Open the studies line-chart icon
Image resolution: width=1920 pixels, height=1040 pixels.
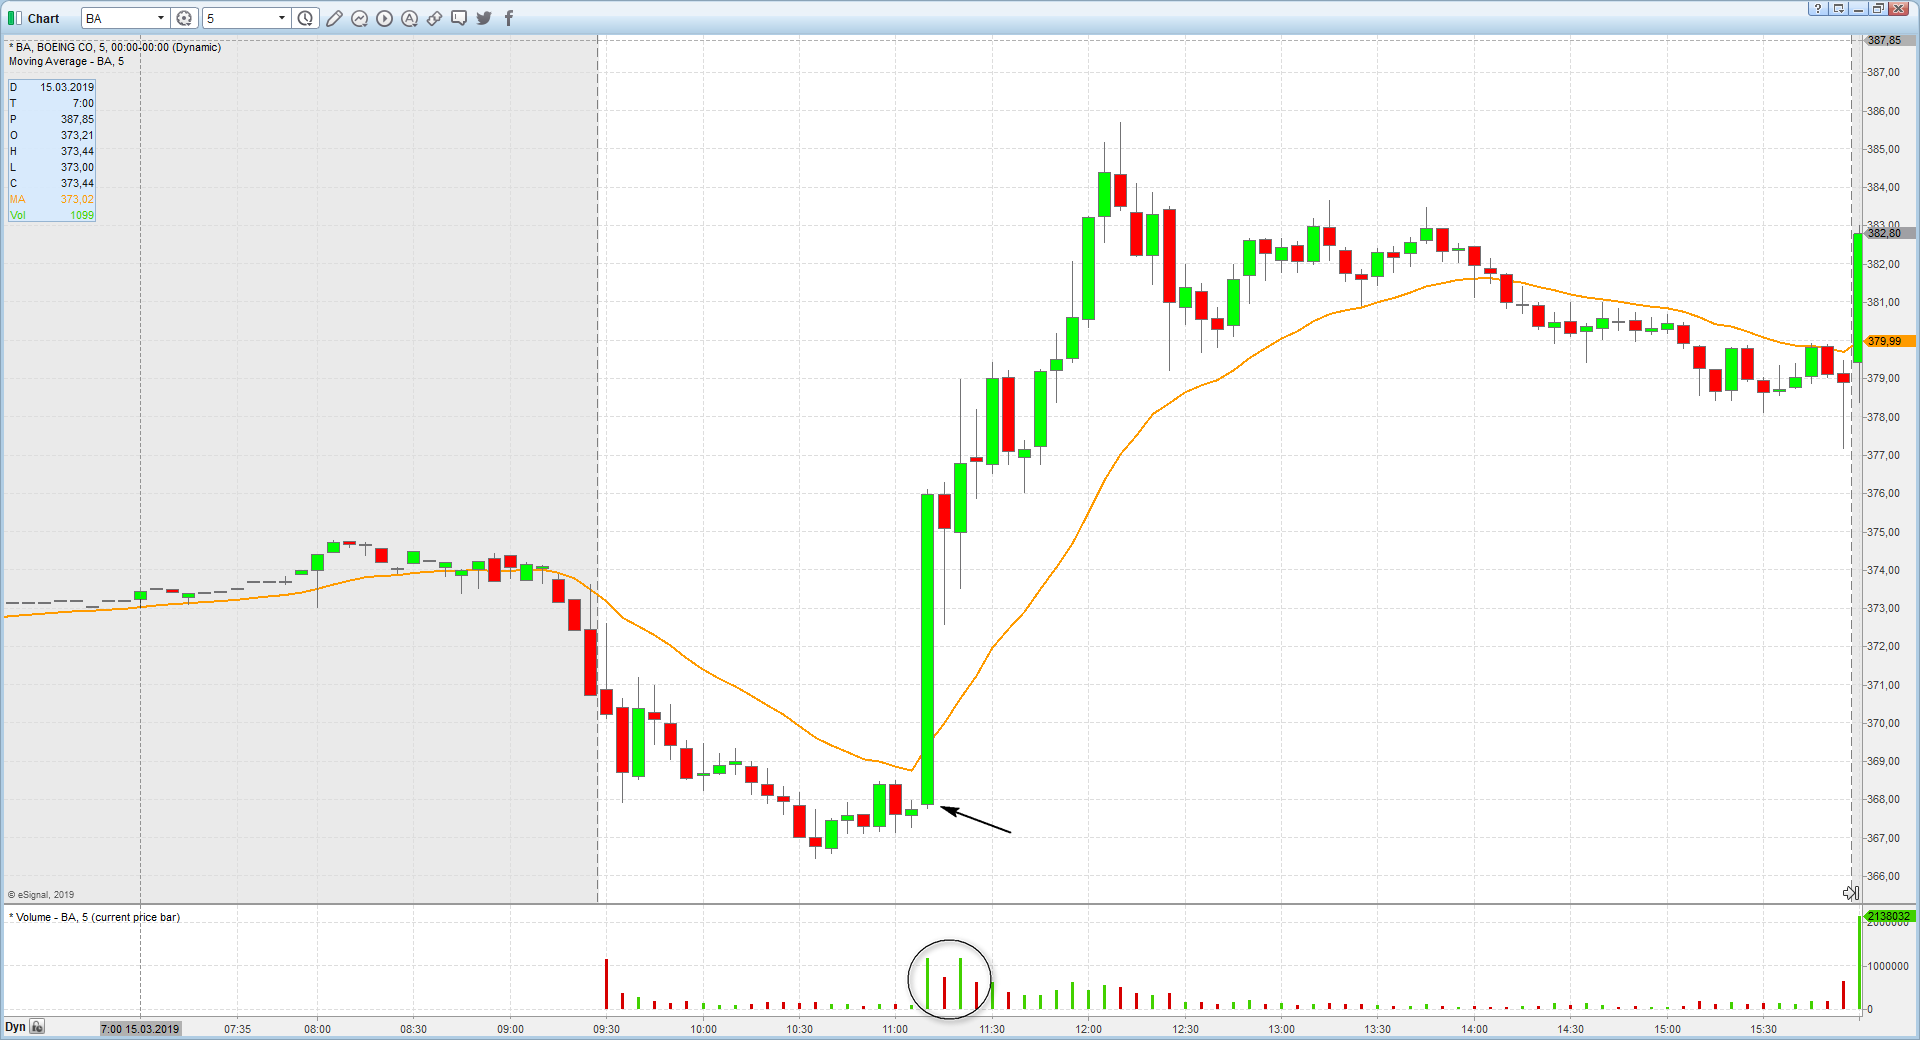(359, 18)
